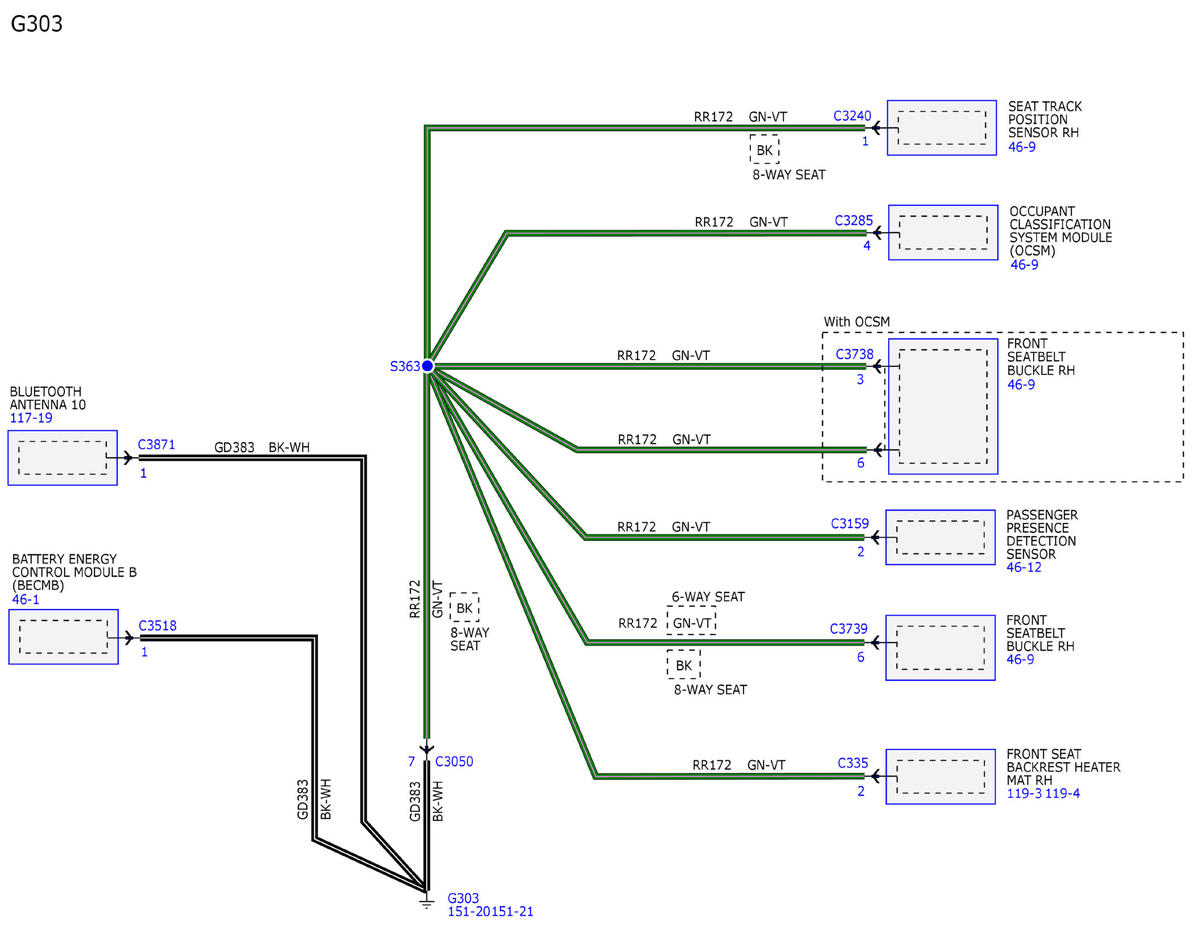Click the GD383 BK-WH label near C3871
Viewport: 1200px width, 927px height.
[x=262, y=447]
